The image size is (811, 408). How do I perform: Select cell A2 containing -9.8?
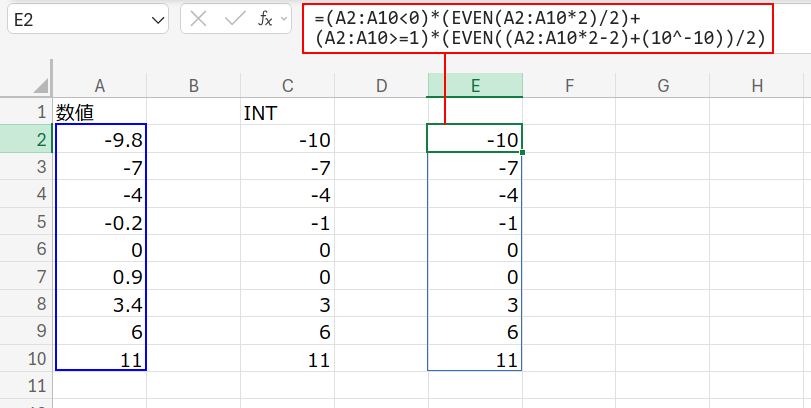[100, 140]
